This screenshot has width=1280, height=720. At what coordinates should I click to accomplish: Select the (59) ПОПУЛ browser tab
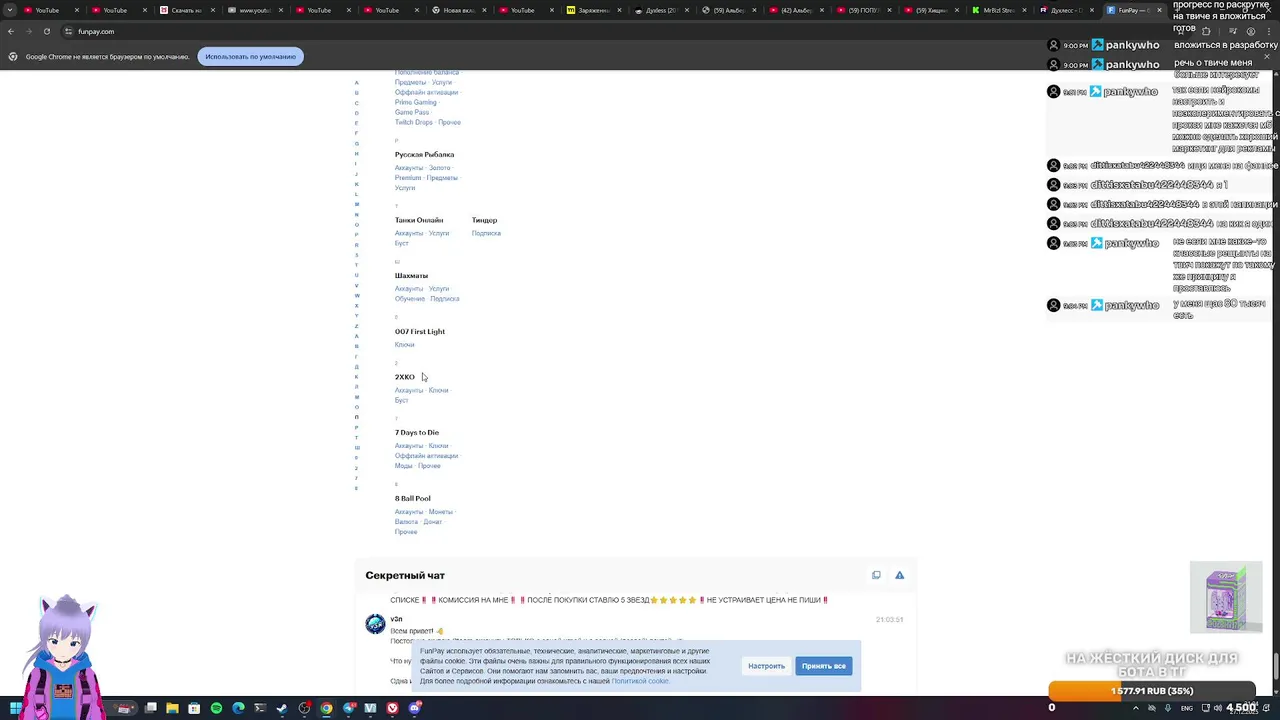(x=864, y=10)
